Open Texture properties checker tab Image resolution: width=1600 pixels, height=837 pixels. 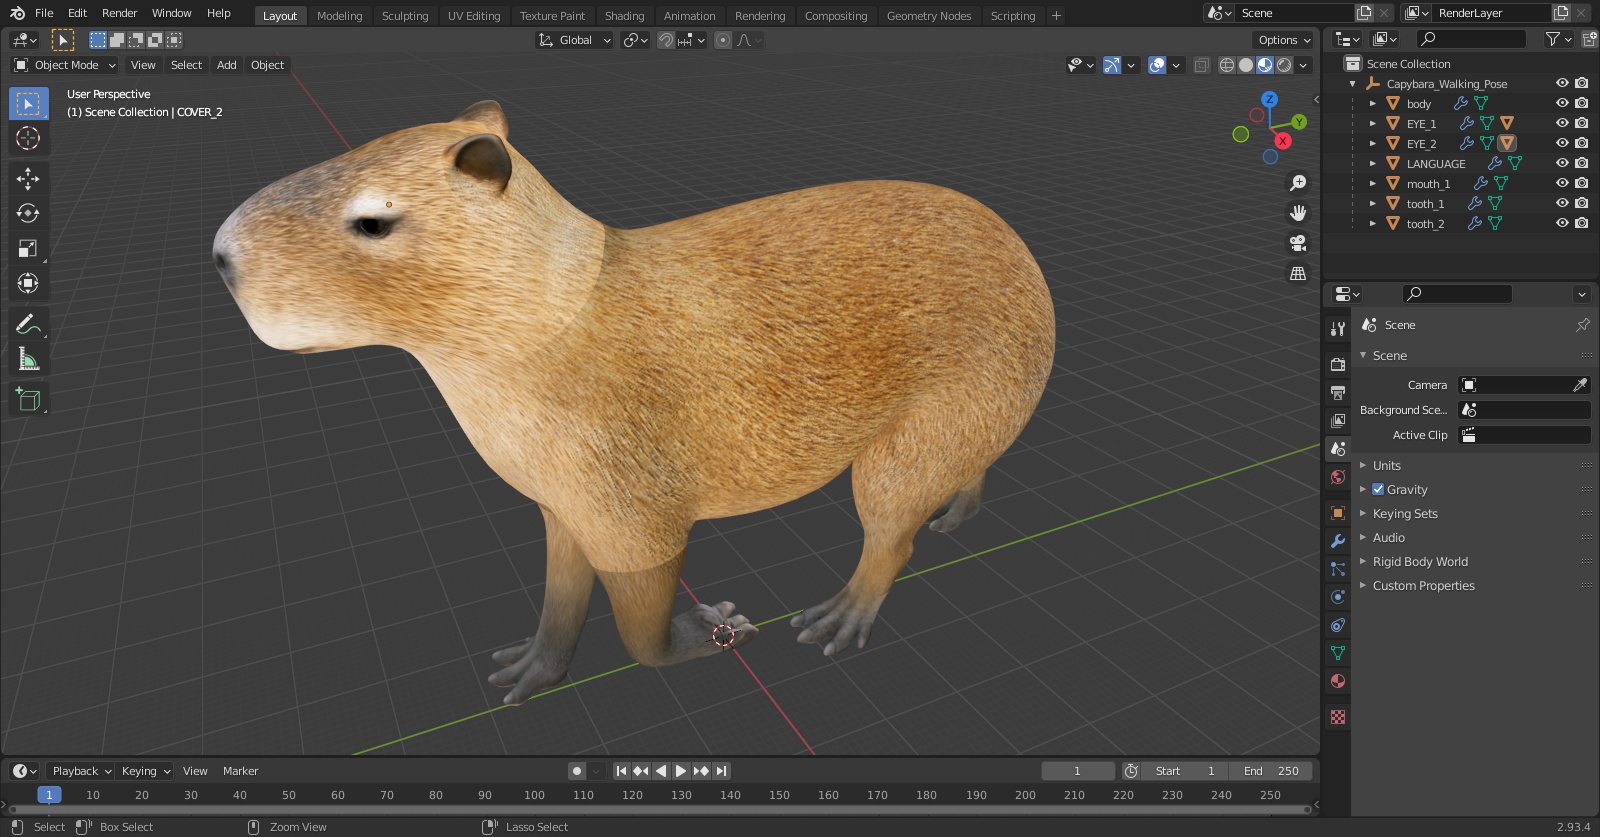click(1338, 717)
